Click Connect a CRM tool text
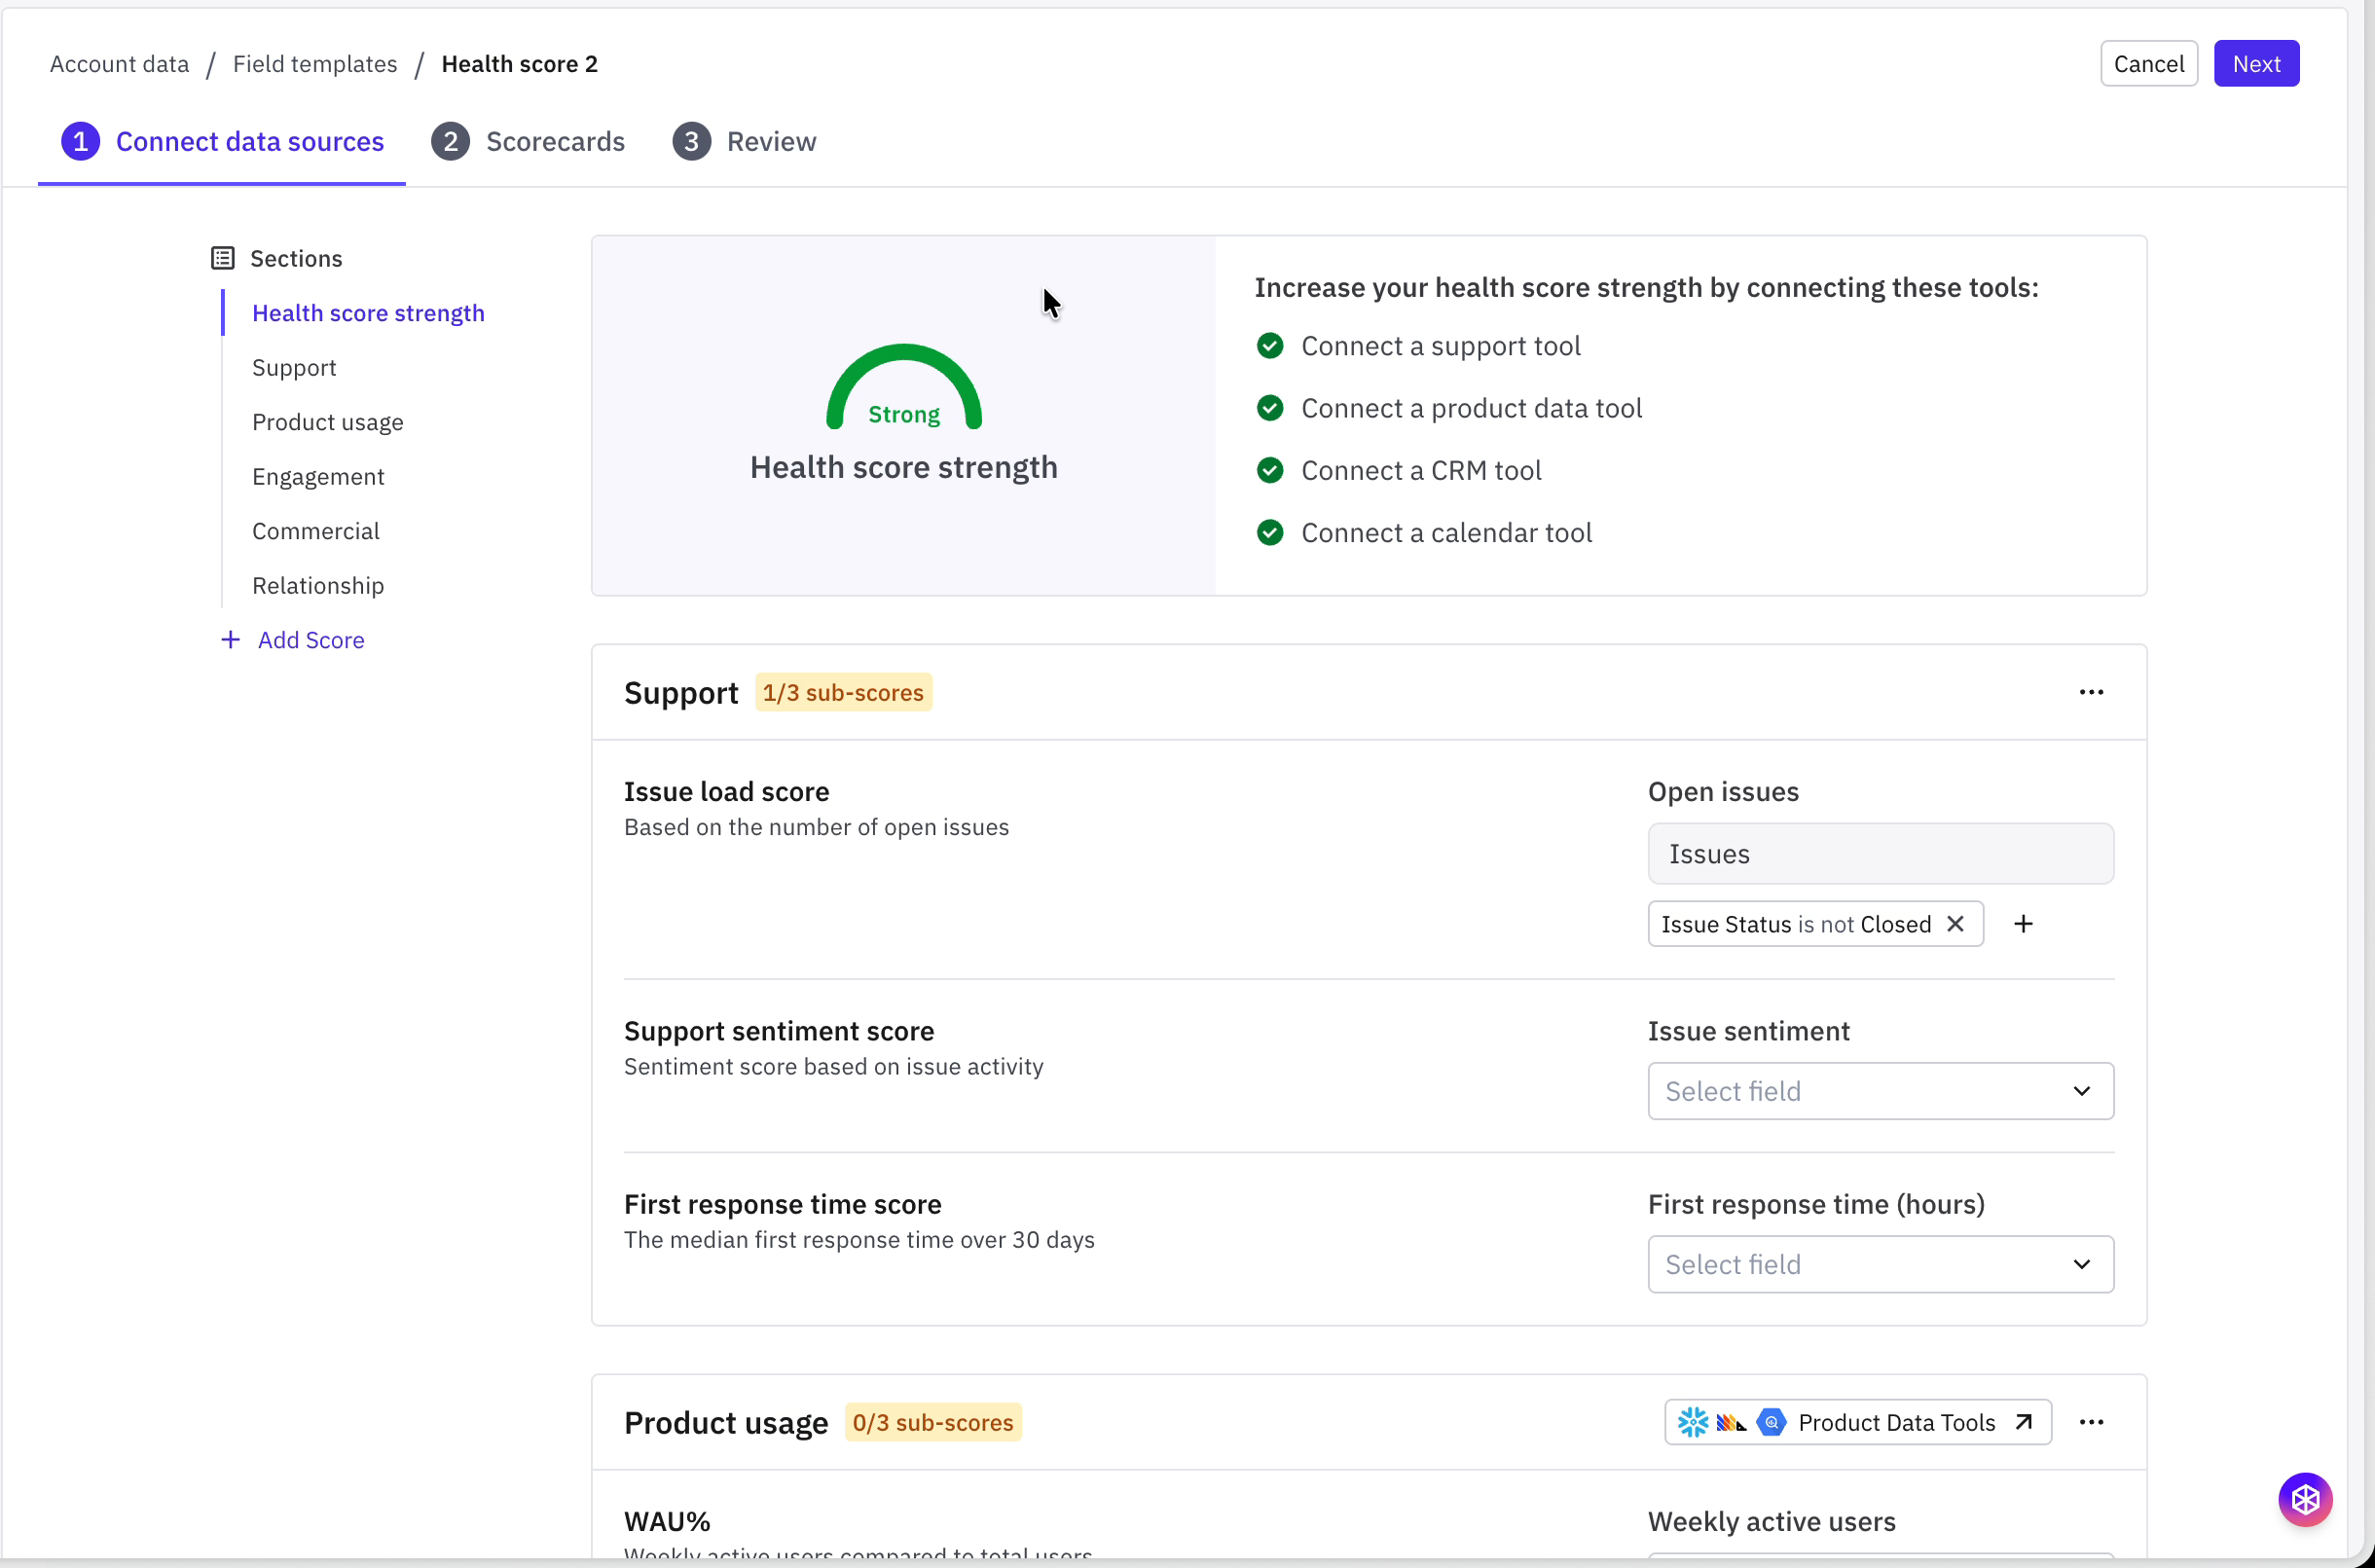The width and height of the screenshot is (2375, 1568). [x=1421, y=470]
